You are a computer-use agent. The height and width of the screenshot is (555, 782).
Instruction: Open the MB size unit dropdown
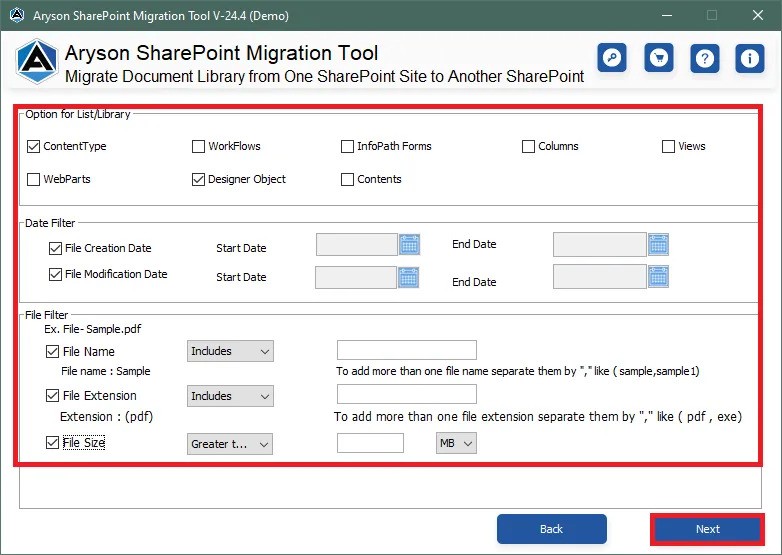point(456,442)
